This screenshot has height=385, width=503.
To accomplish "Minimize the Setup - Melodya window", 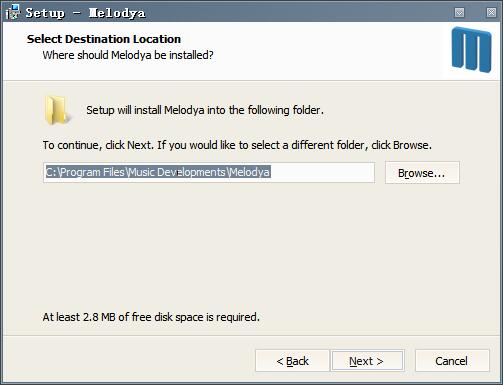I will (459, 12).
